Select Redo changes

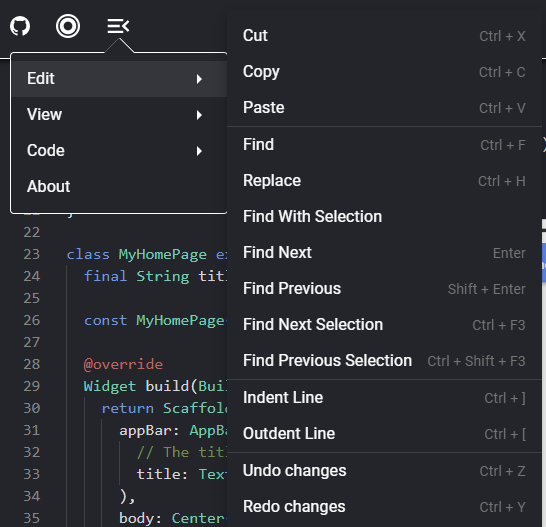pos(384,507)
